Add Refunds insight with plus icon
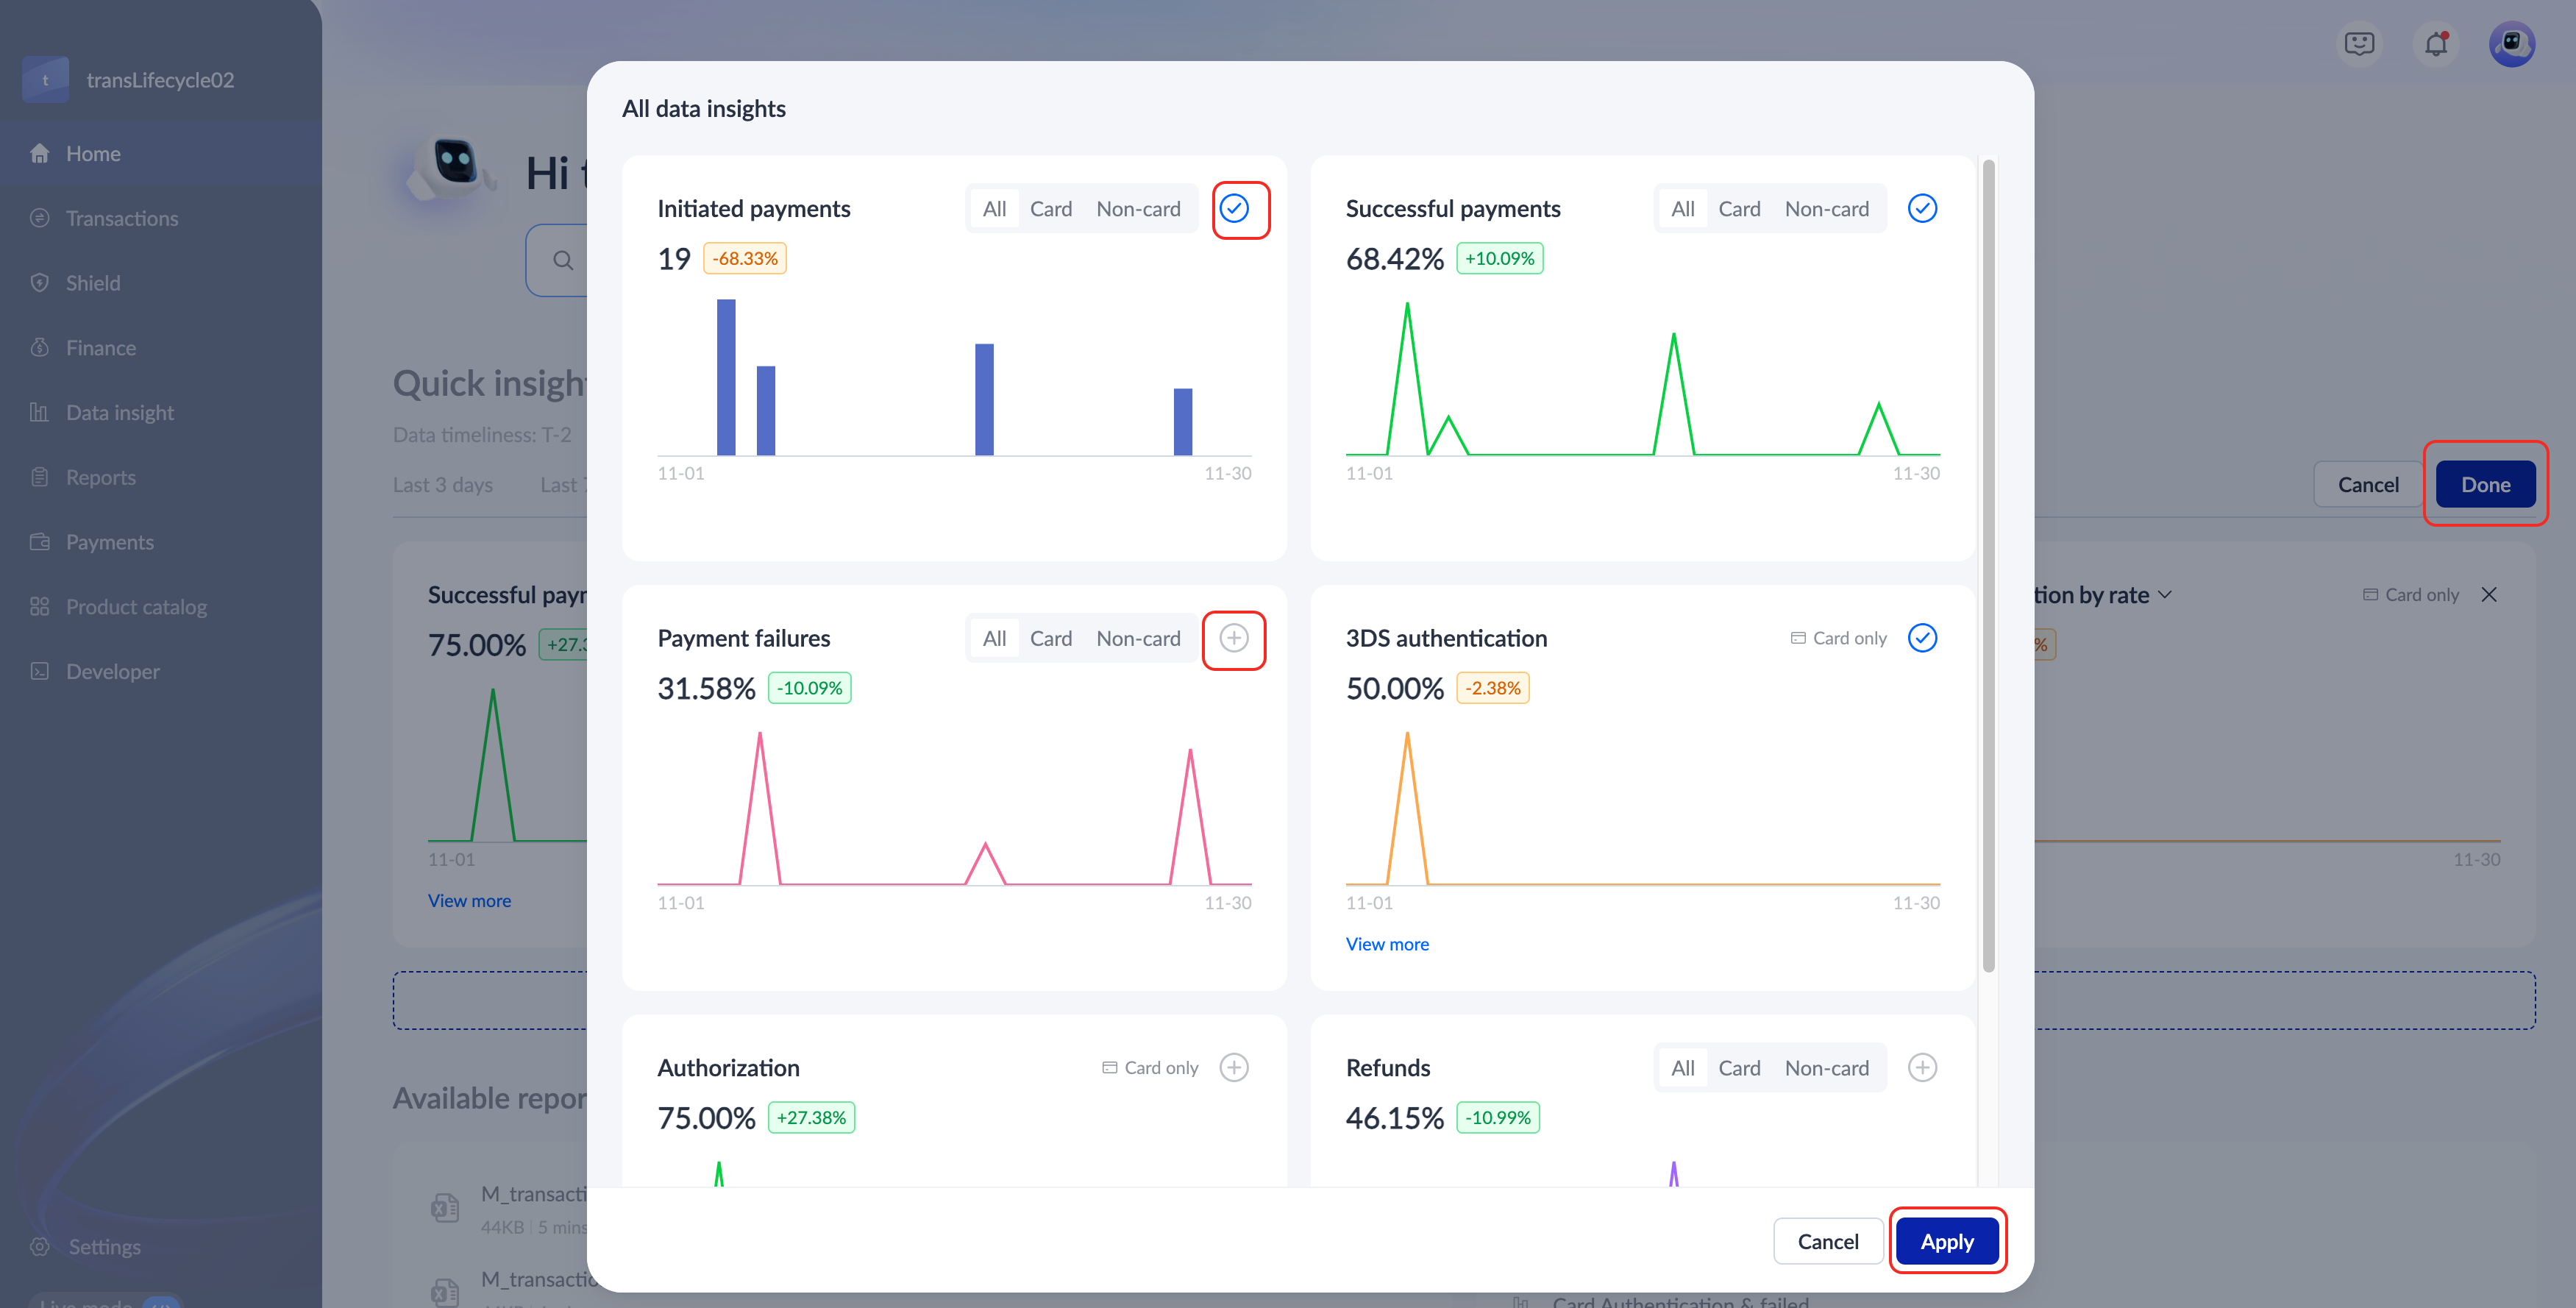 1921,1067
